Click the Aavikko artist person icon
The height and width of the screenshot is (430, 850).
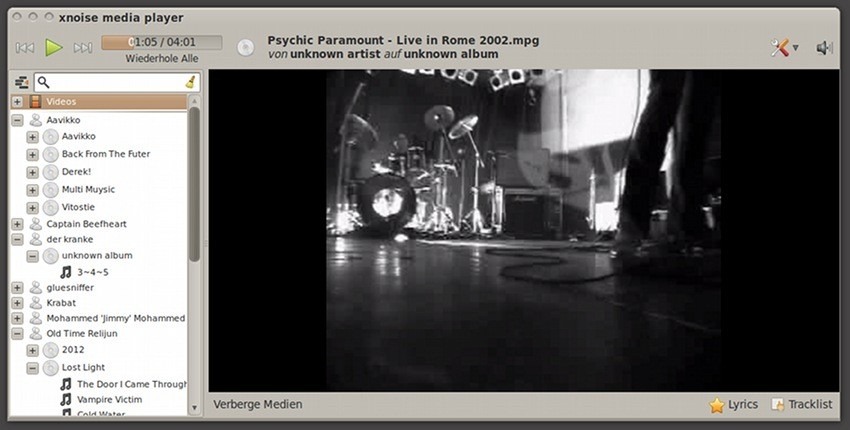pyautogui.click(x=36, y=120)
